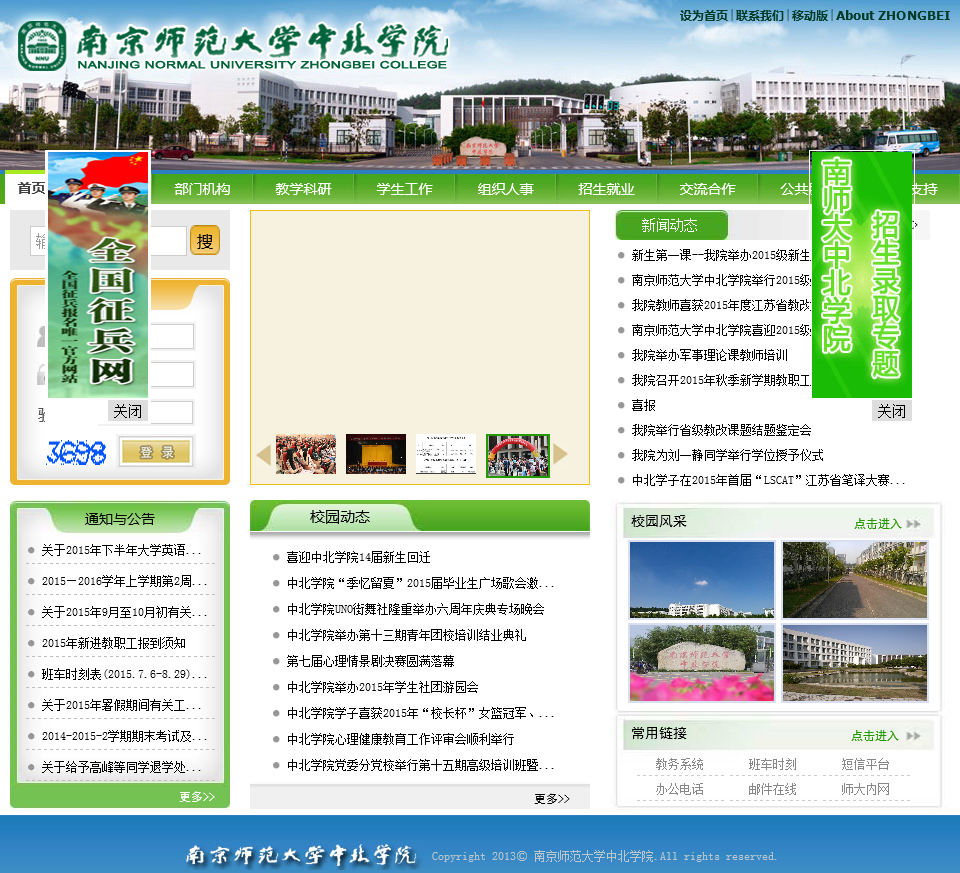Open notice 关于给予高峰等同学退学处

(x=121, y=766)
